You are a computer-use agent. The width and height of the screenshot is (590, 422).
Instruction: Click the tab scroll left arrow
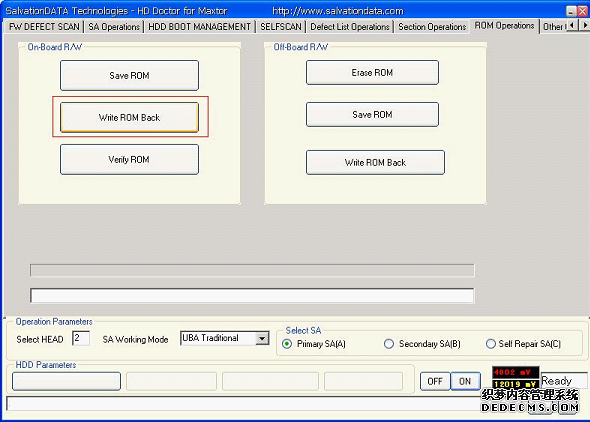click(572, 25)
